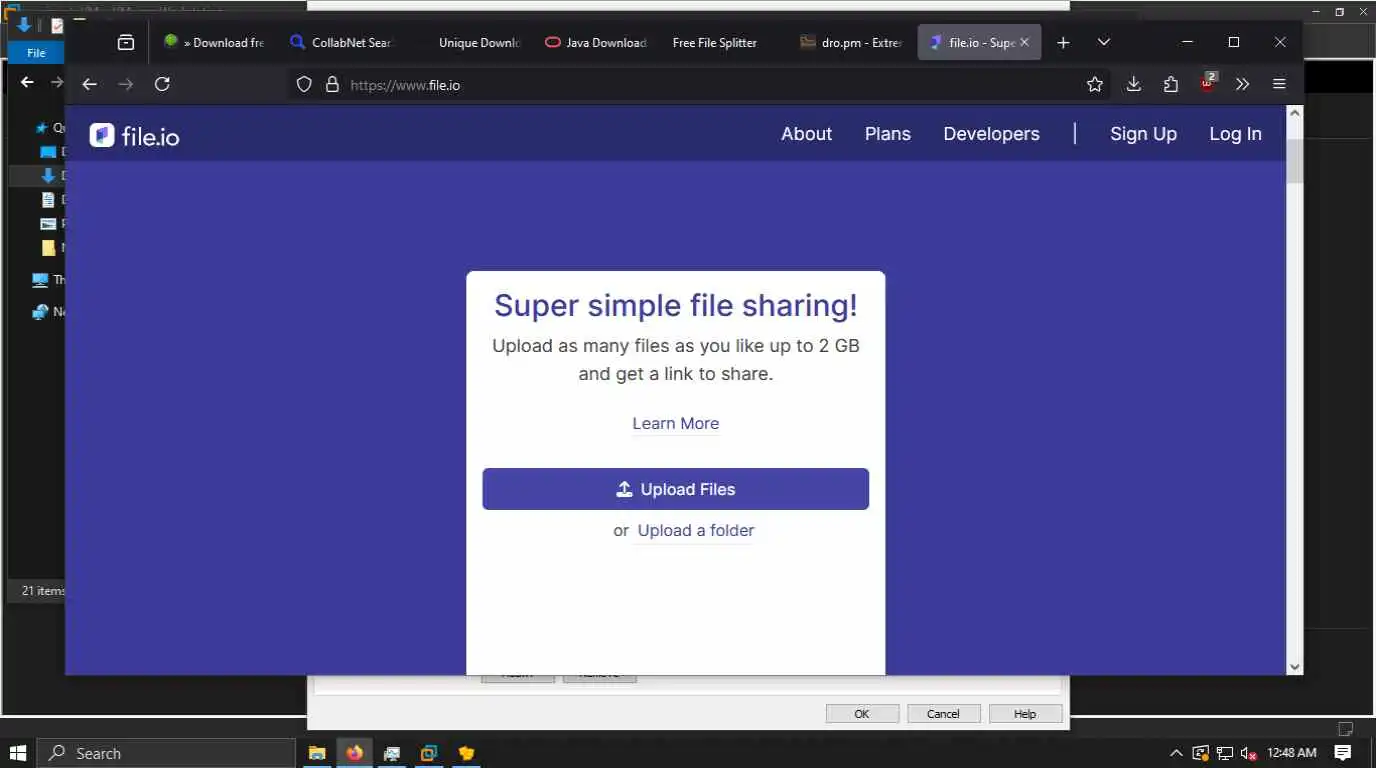
Task: Open Plans page on file.io
Action: coord(888,134)
